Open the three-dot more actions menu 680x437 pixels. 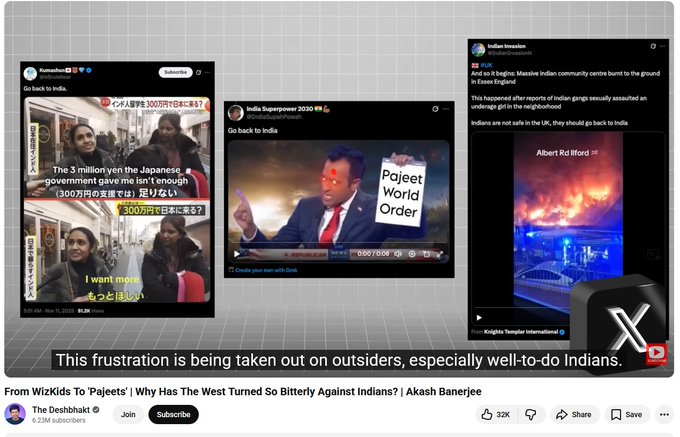(x=664, y=414)
